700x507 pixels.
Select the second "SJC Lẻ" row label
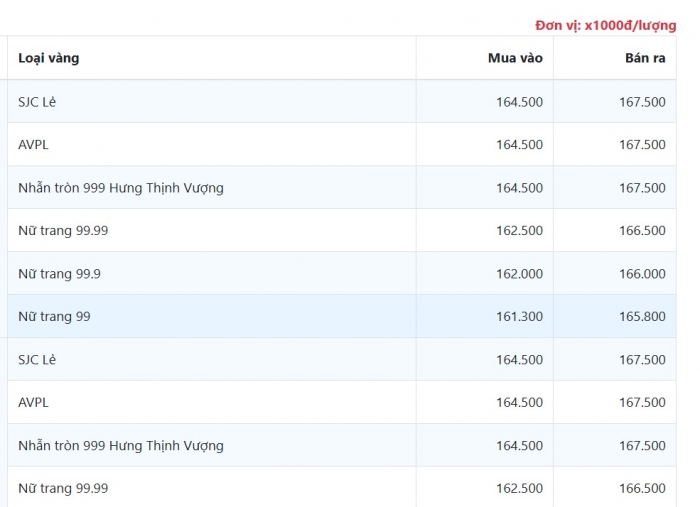pyautogui.click(x=37, y=359)
